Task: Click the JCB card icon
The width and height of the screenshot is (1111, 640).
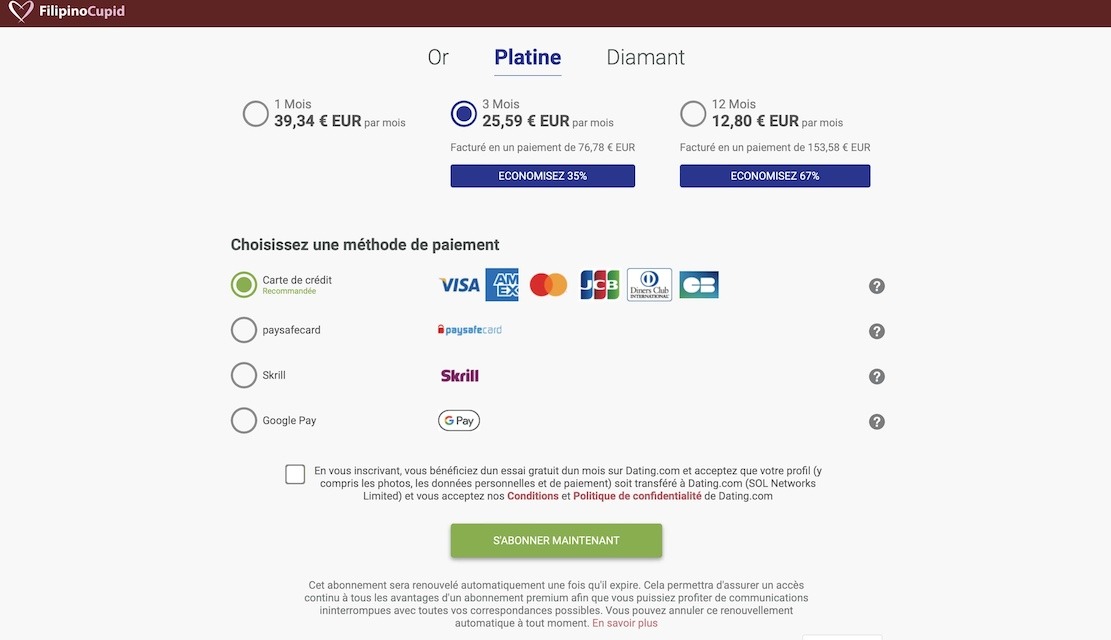Action: pos(600,285)
